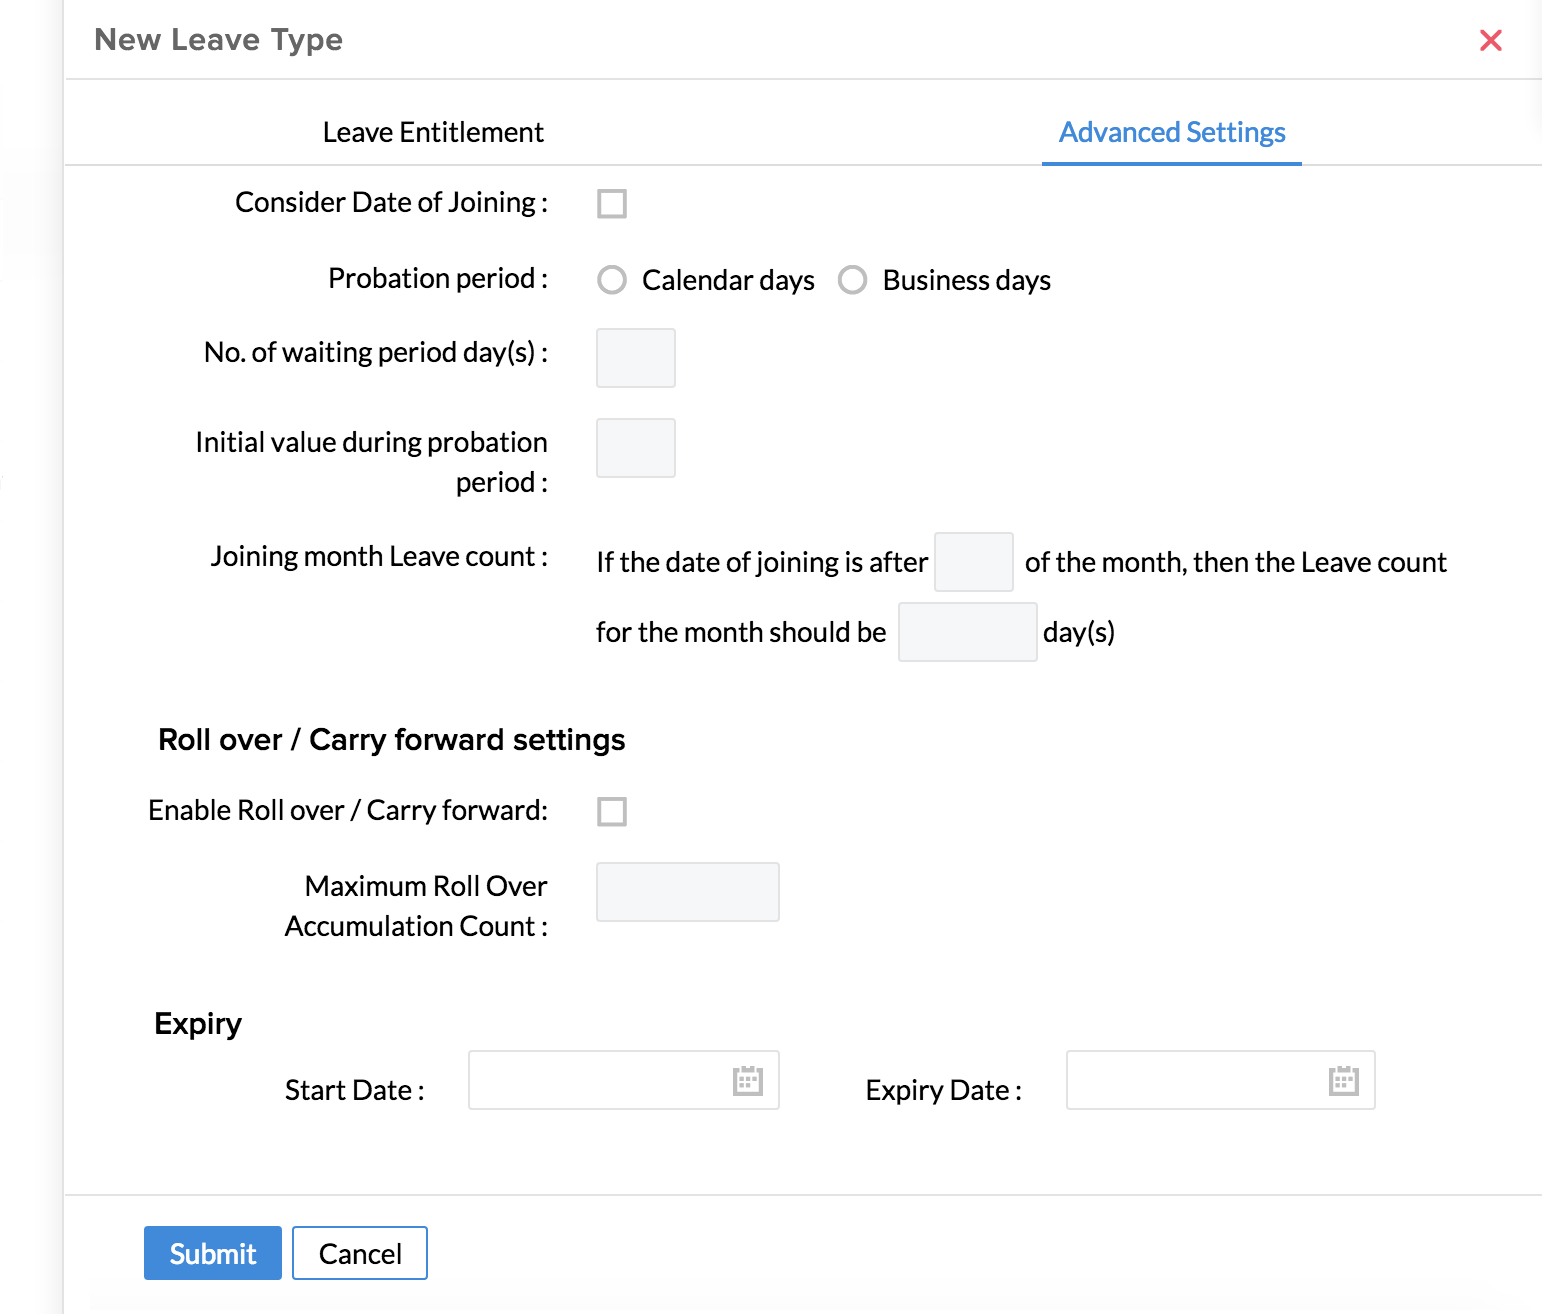Open the Advanced Settings tab
This screenshot has width=1542, height=1314.
point(1171,132)
